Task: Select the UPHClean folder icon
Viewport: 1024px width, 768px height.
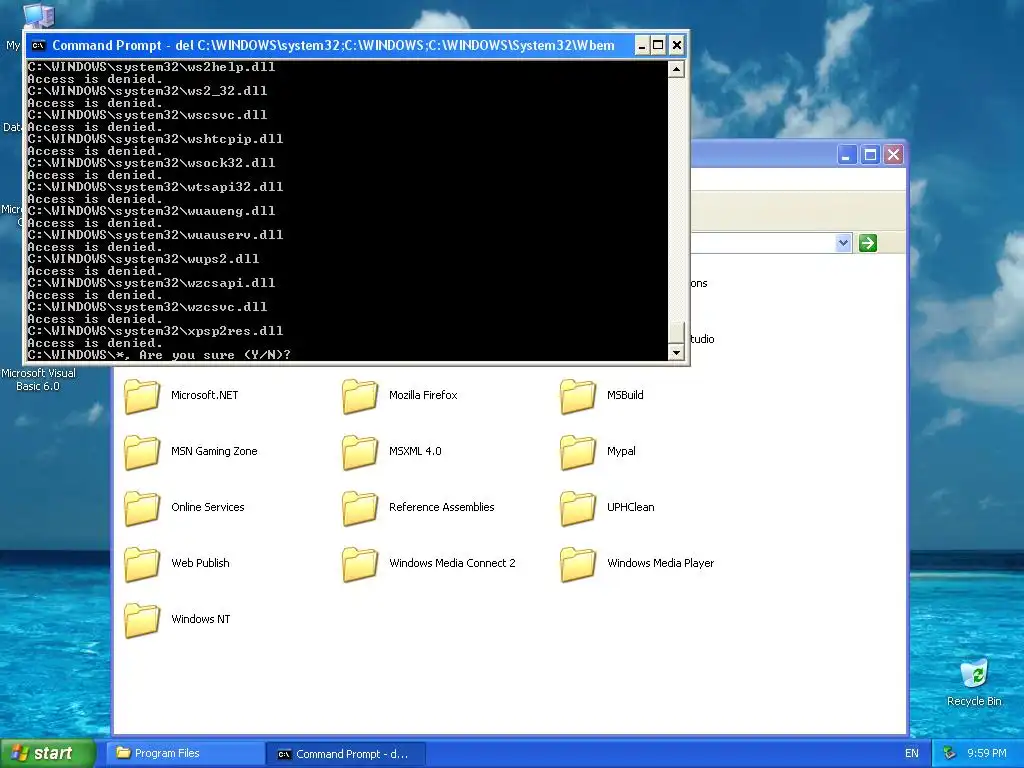Action: pos(579,508)
